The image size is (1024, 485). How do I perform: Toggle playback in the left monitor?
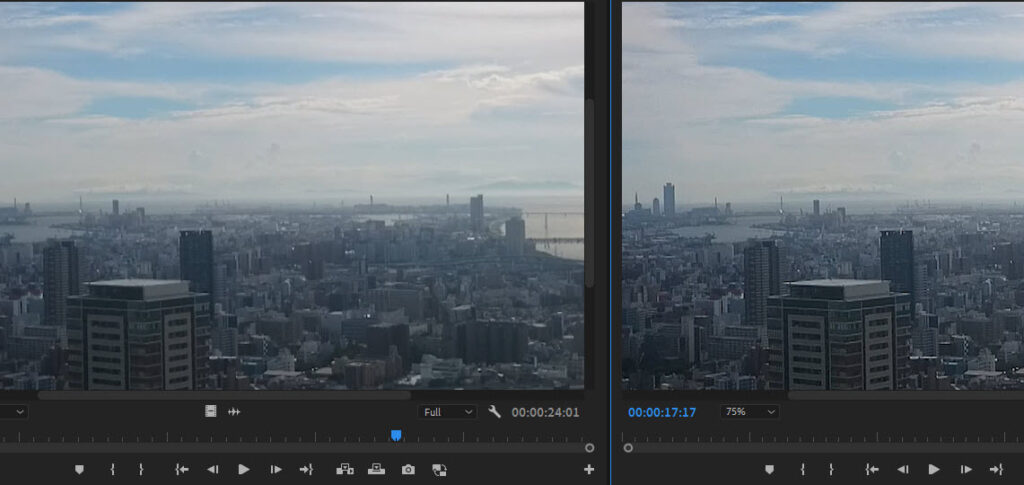243,469
